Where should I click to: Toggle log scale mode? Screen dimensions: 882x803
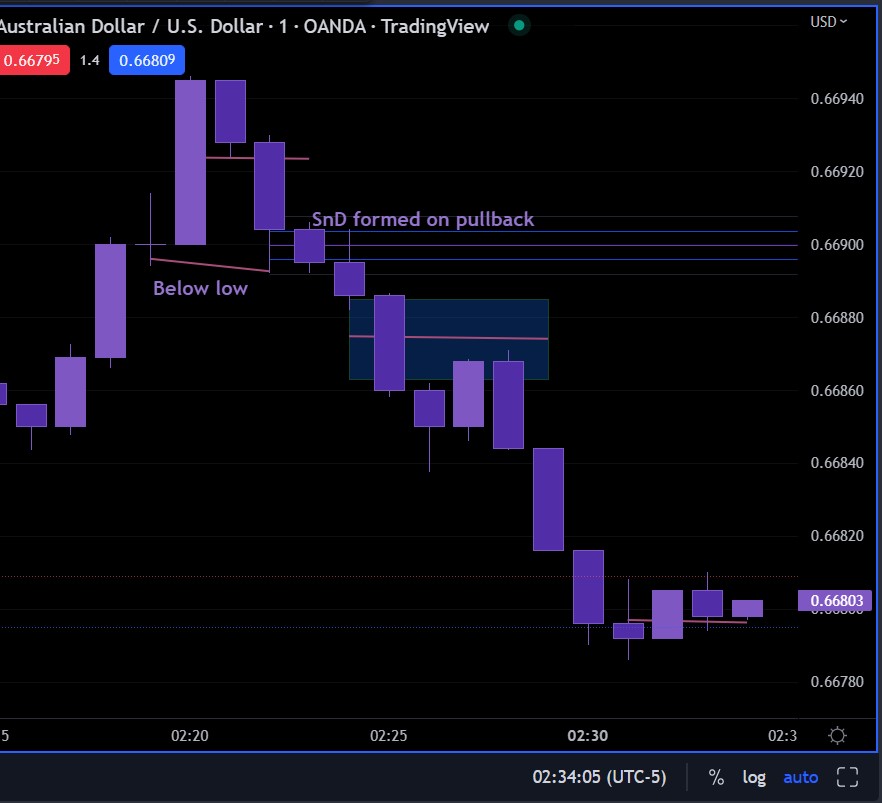754,778
